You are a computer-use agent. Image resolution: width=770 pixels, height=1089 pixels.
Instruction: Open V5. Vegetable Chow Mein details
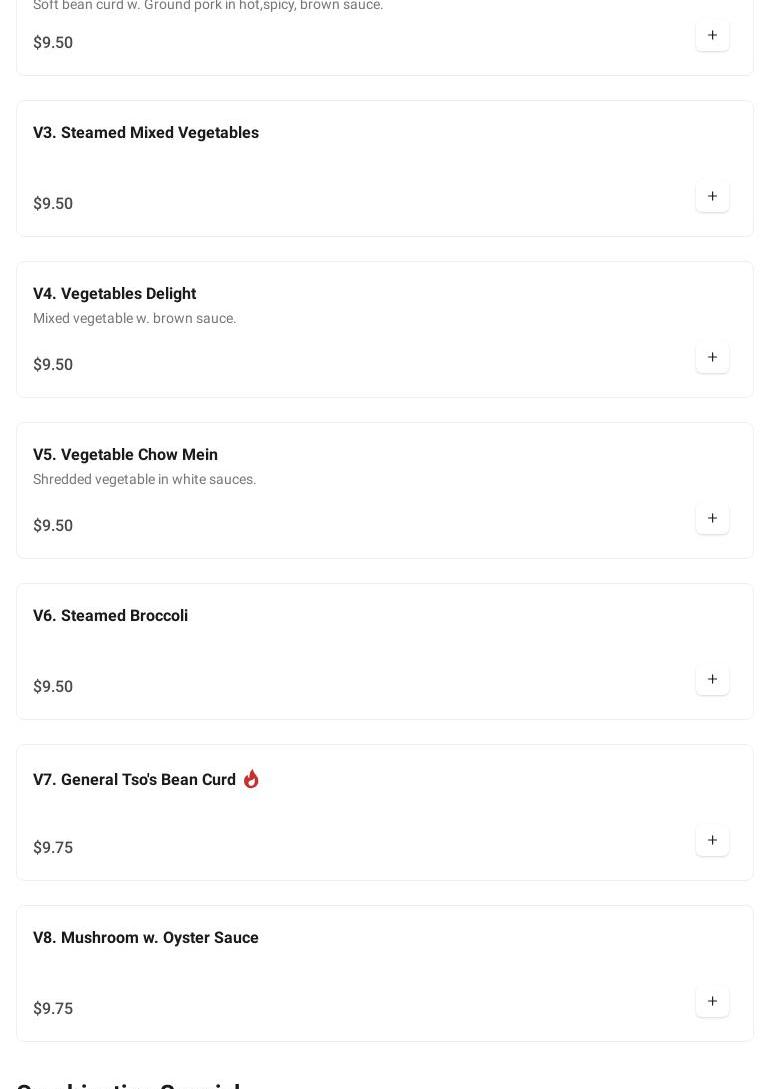pyautogui.click(x=125, y=455)
